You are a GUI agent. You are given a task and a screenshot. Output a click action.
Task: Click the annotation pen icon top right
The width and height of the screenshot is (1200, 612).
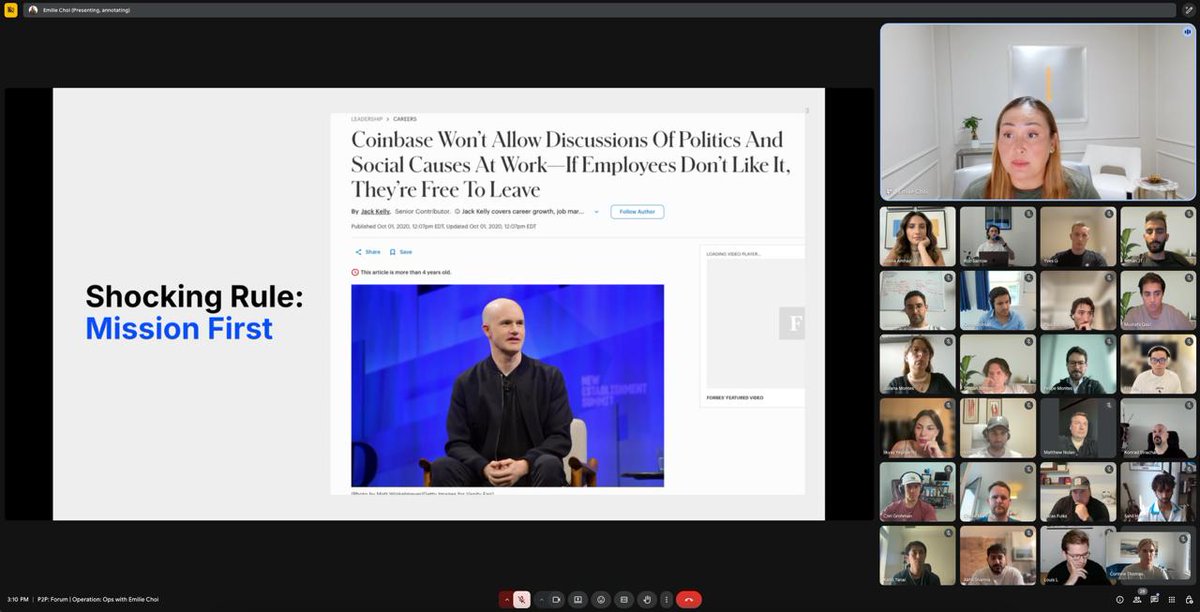(x=1188, y=10)
